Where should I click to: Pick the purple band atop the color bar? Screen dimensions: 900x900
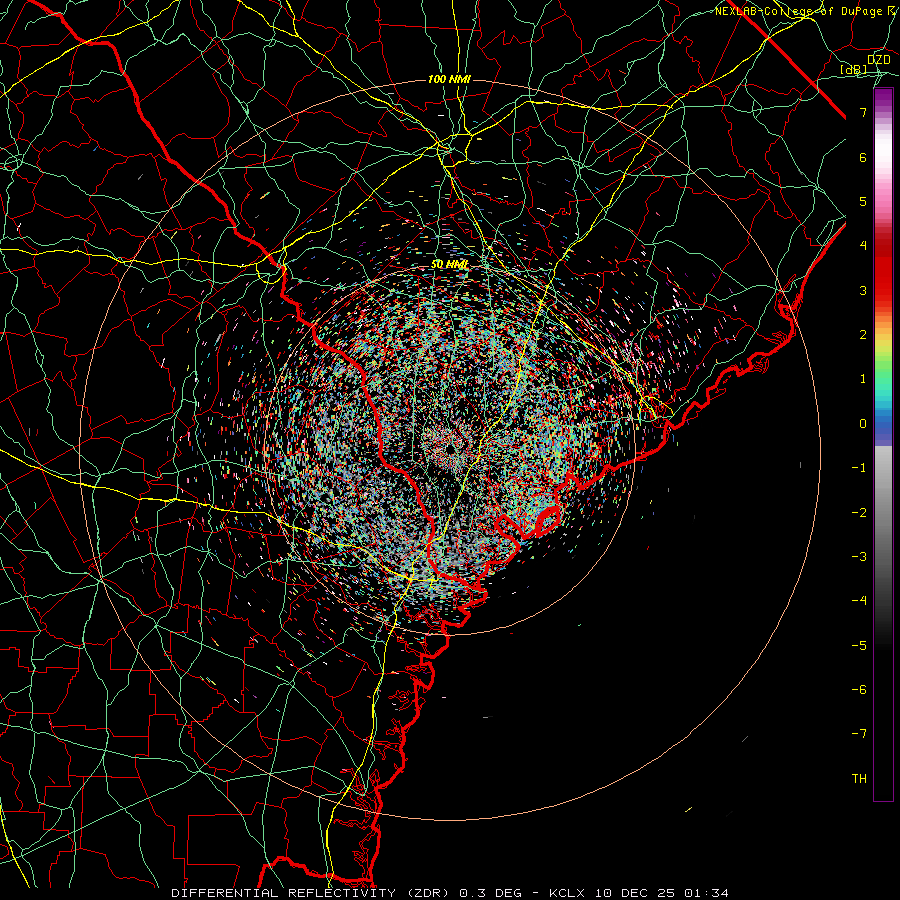pyautogui.click(x=883, y=99)
